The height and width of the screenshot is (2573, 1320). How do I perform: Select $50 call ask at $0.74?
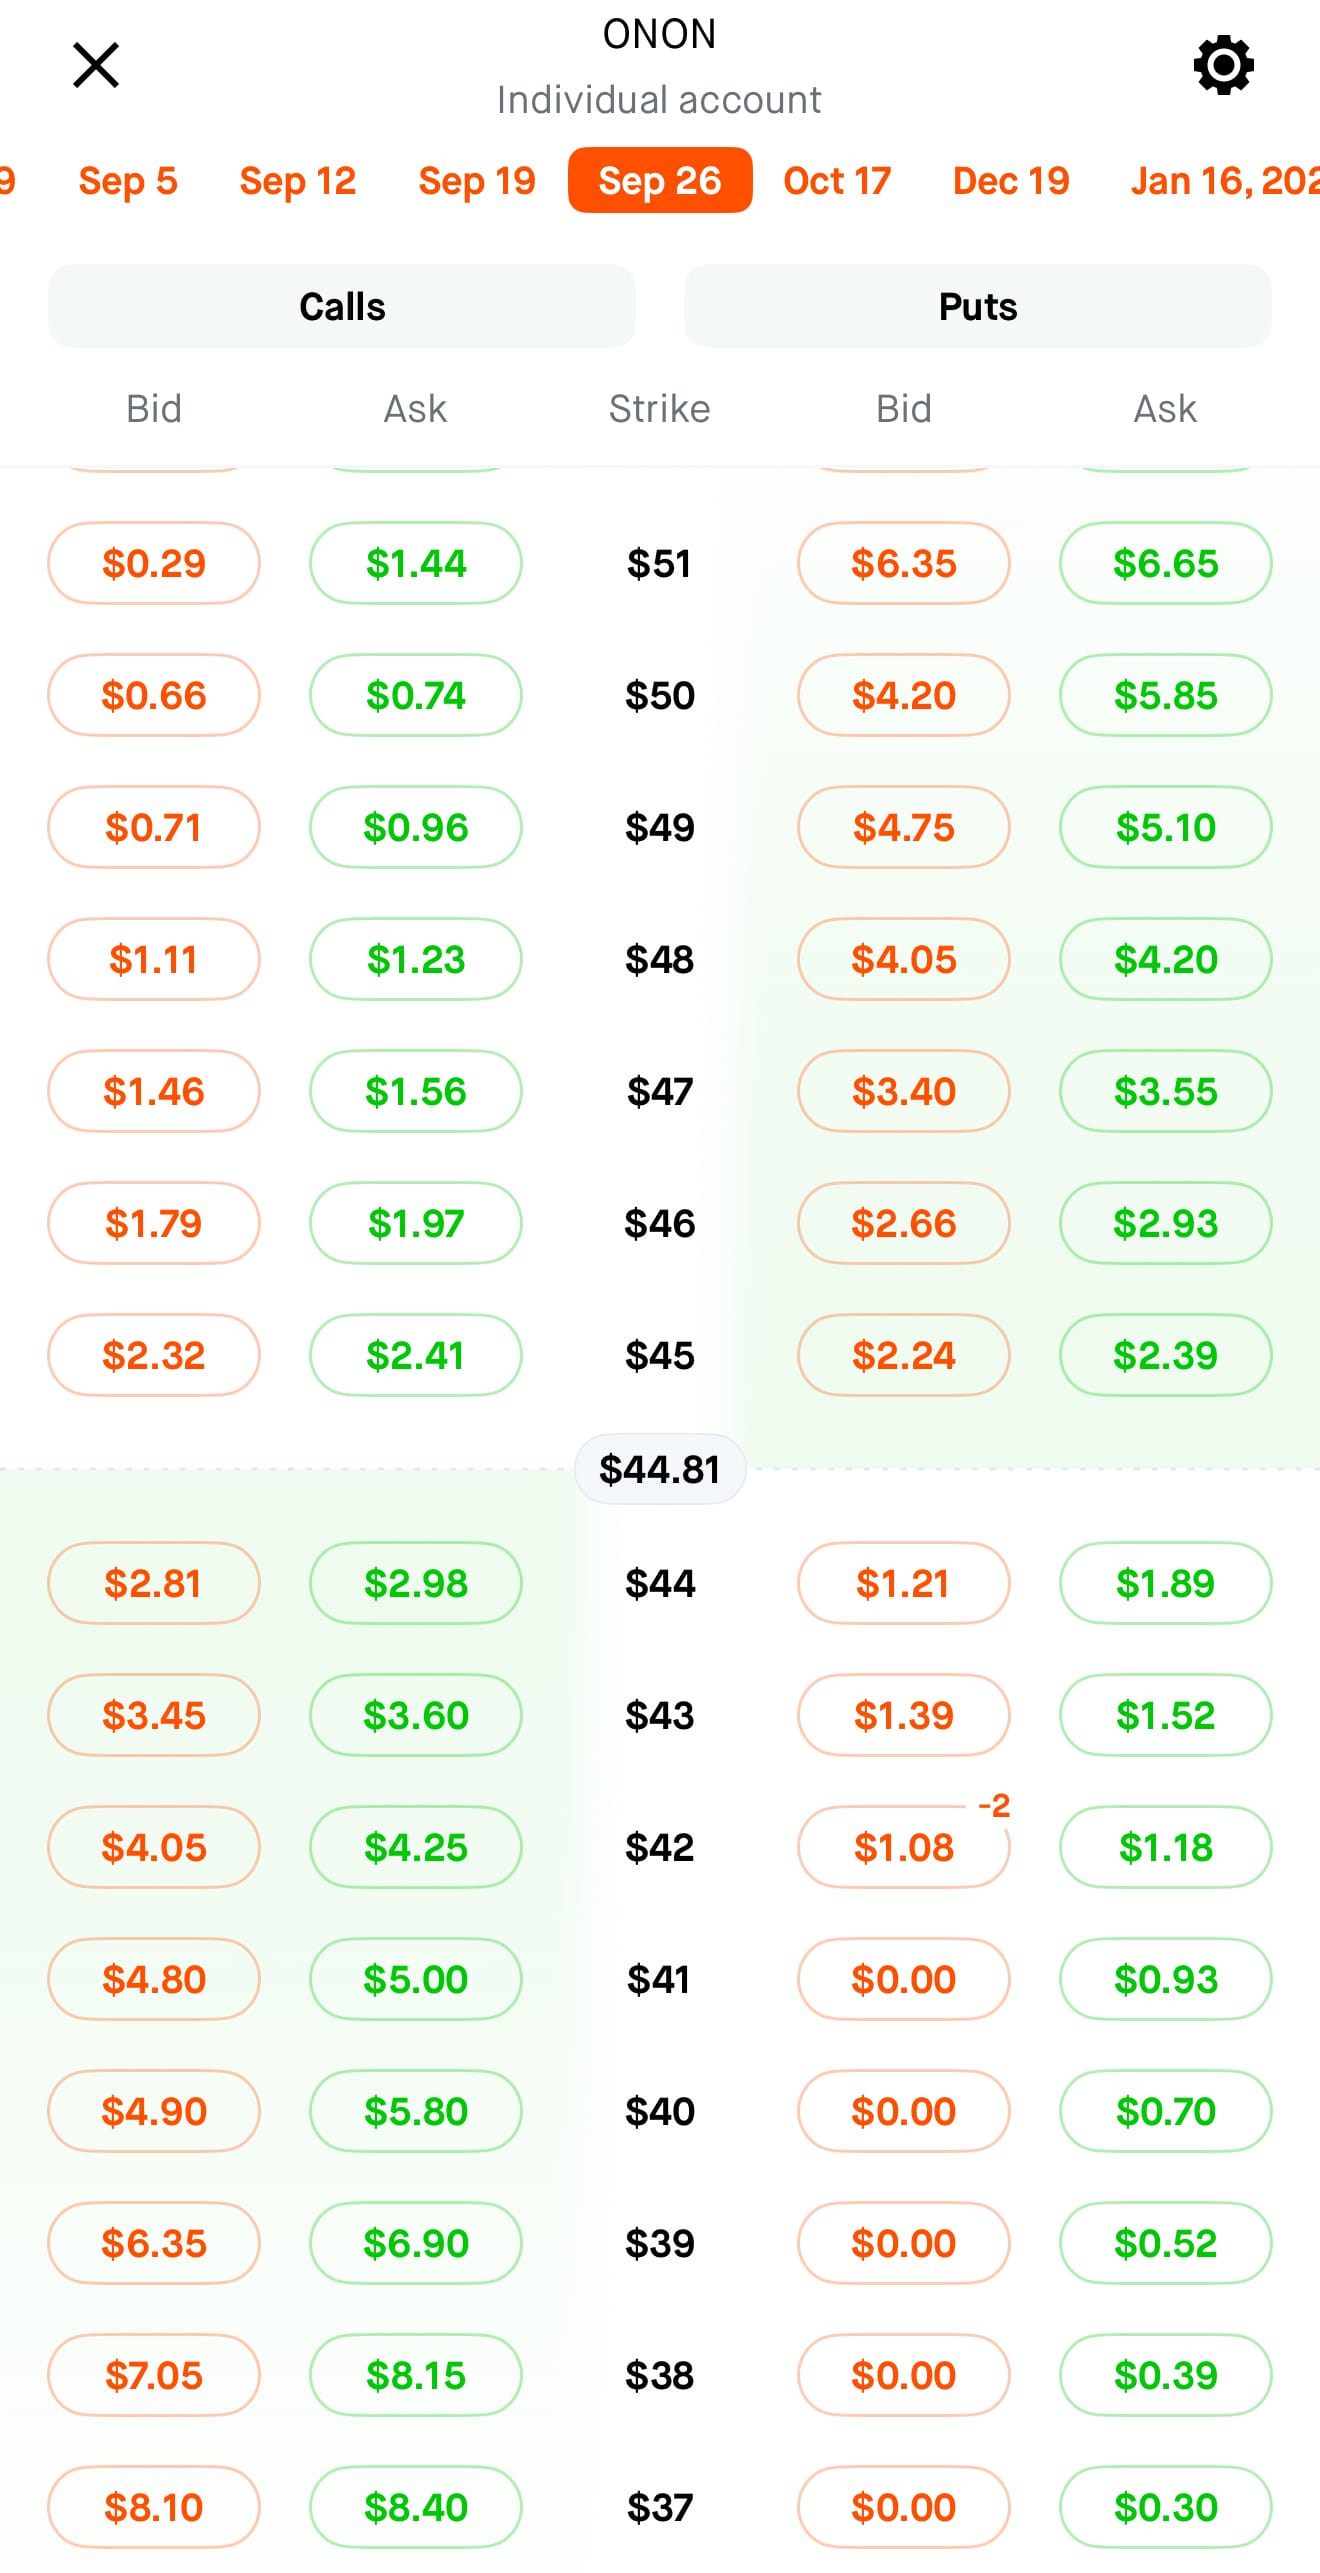[x=416, y=695]
